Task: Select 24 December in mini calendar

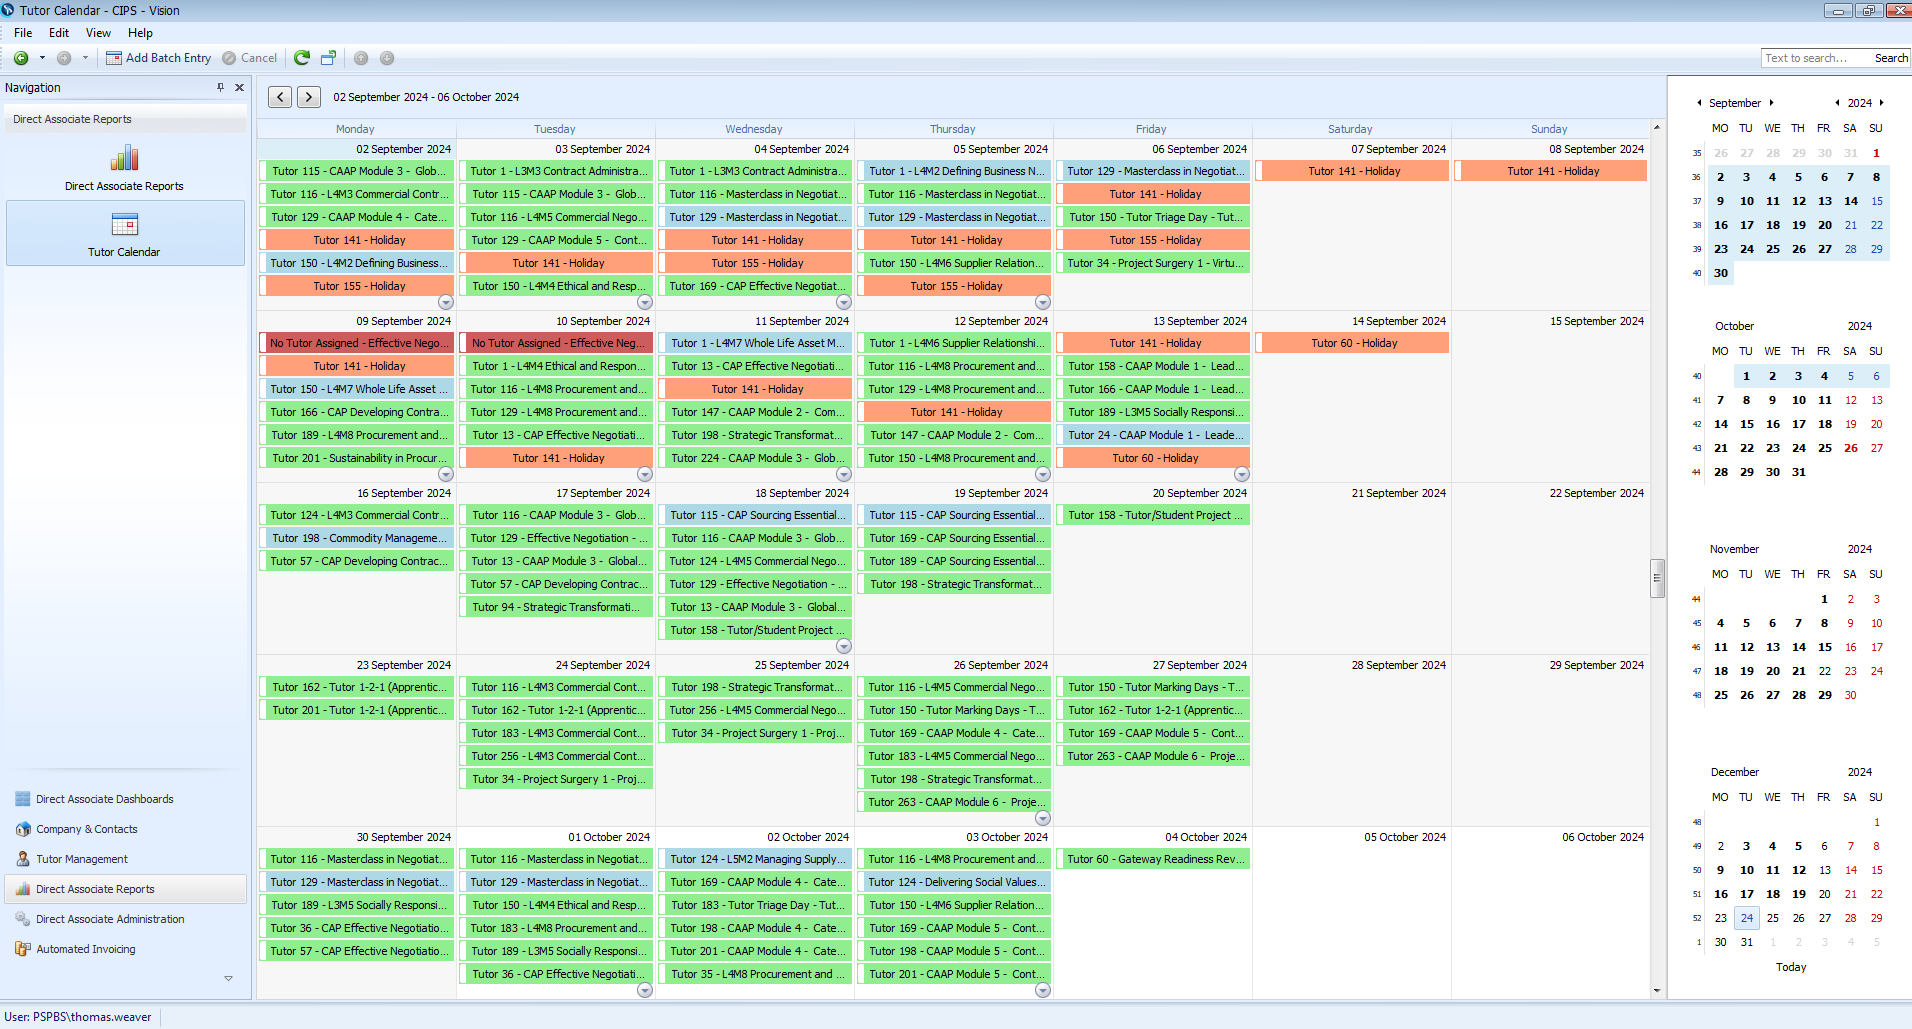Action: pyautogui.click(x=1746, y=918)
